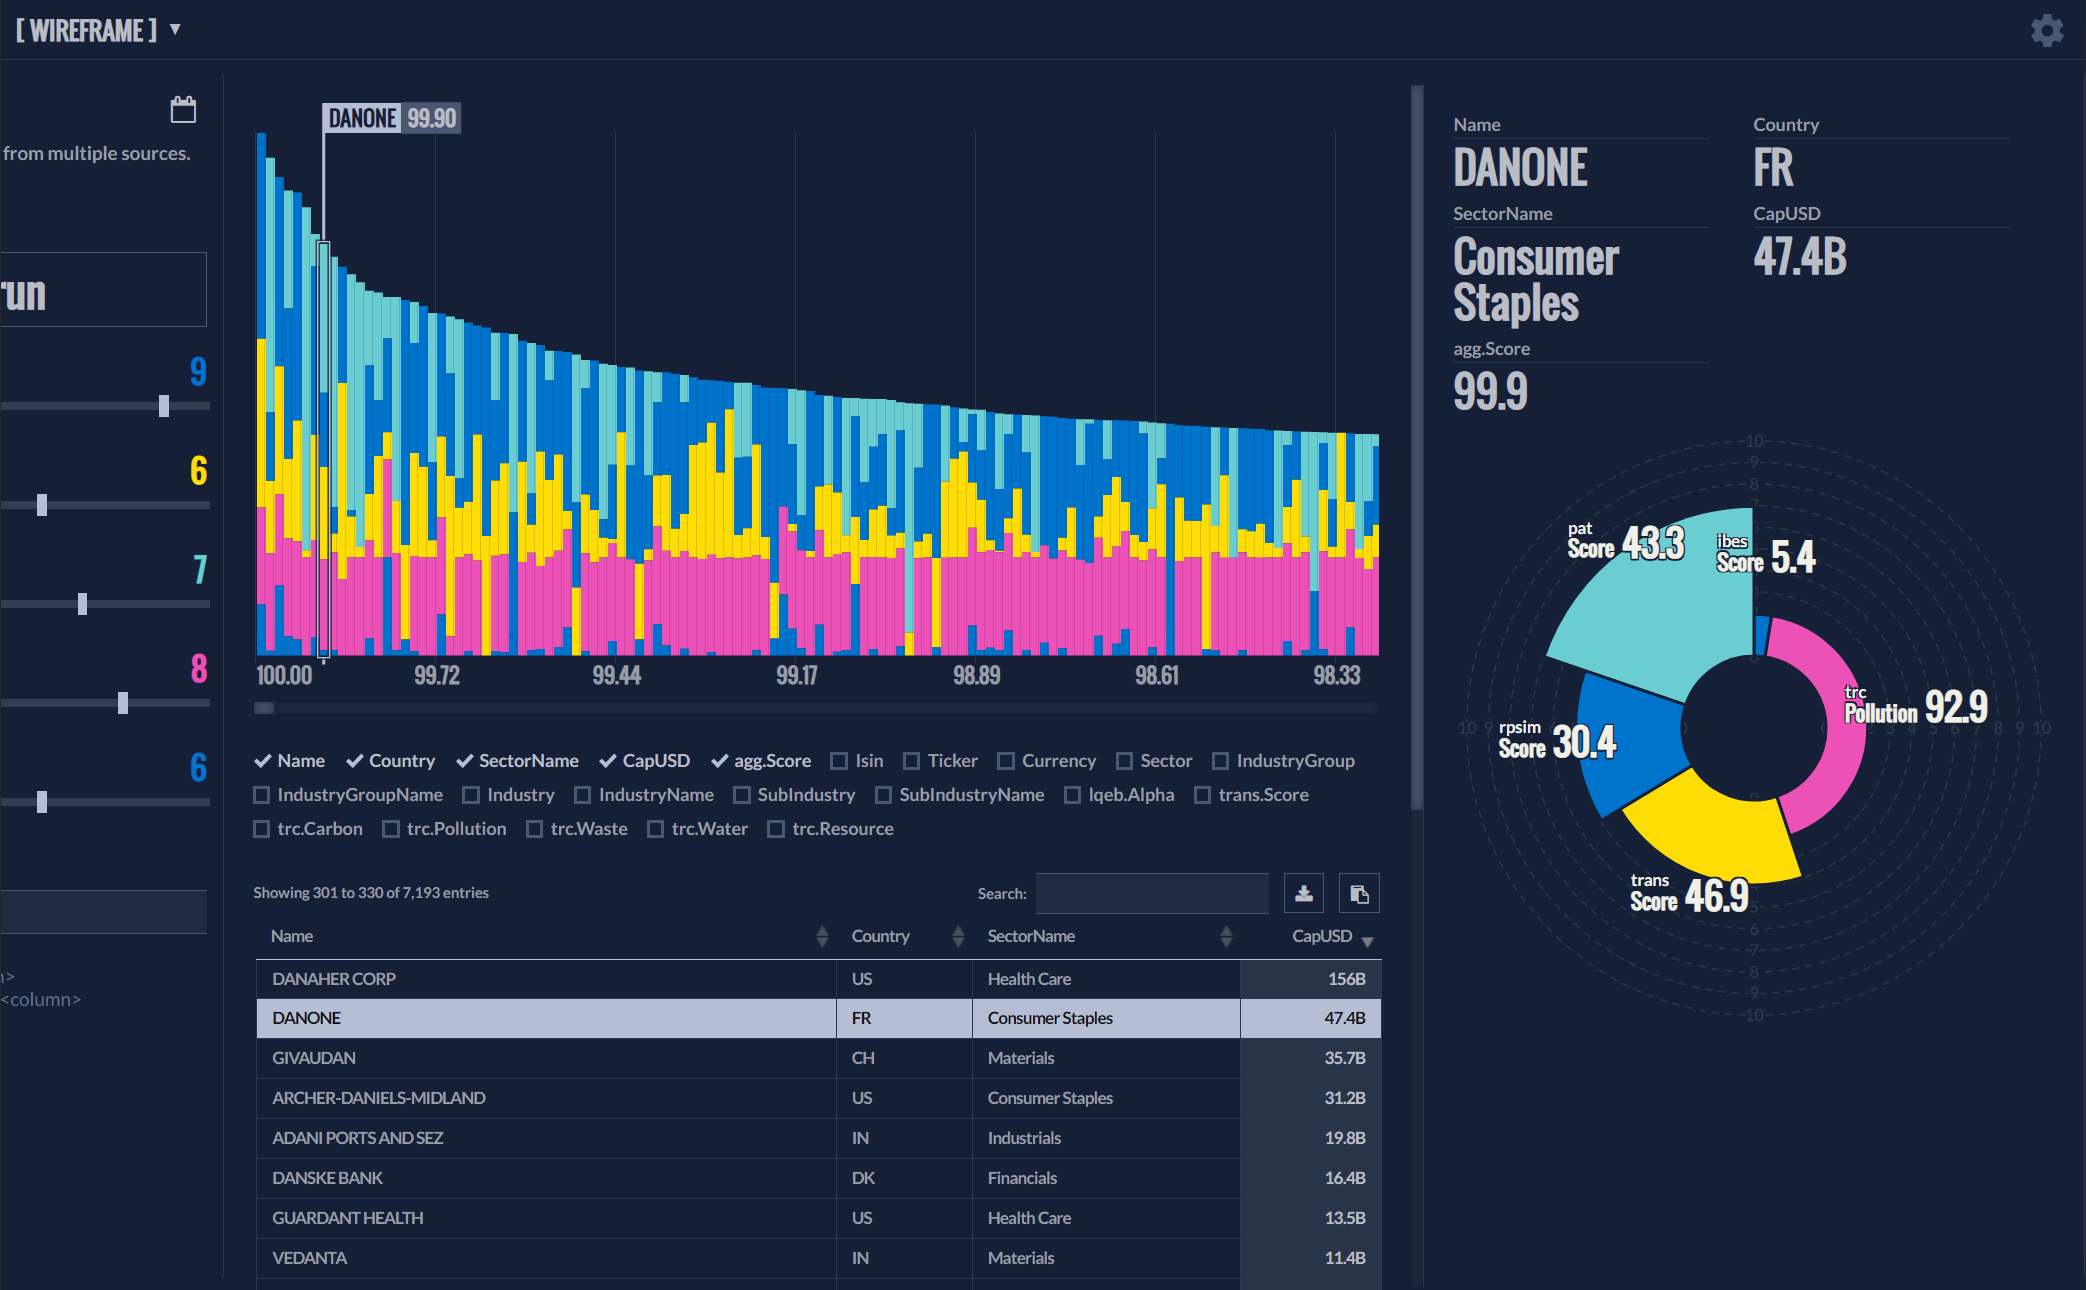Enable the Iqeb.Alpha column checkbox
The width and height of the screenshot is (2086, 1290).
(1072, 795)
